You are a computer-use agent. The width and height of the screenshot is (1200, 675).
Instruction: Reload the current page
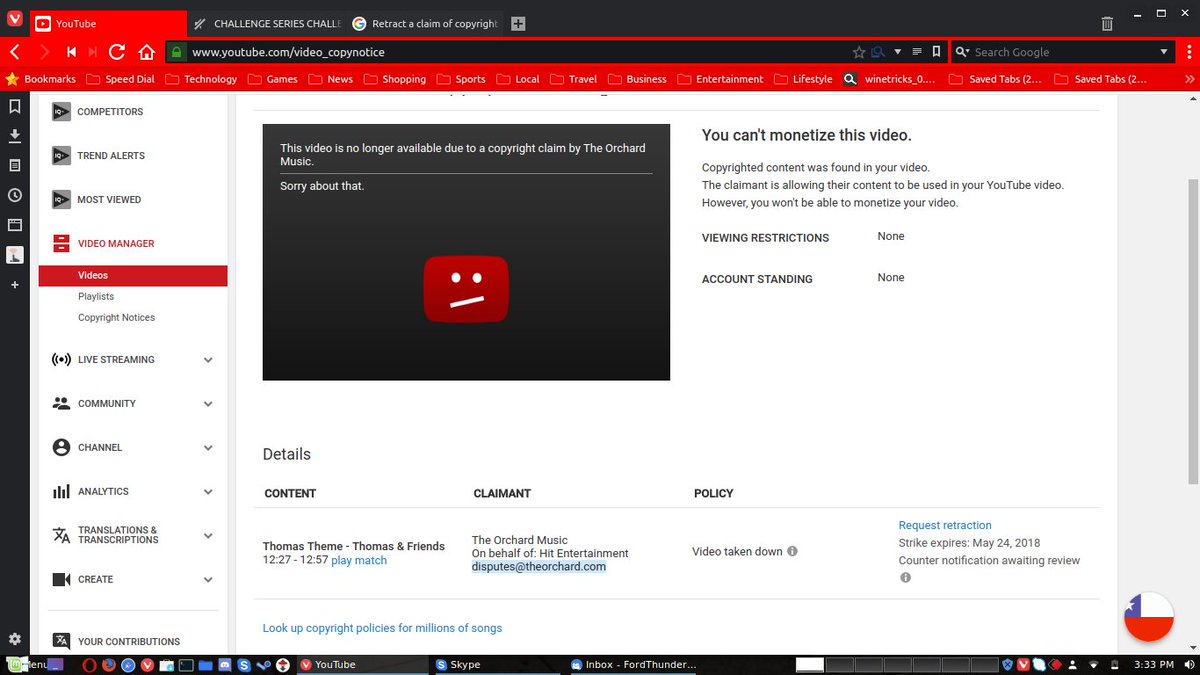(x=117, y=52)
